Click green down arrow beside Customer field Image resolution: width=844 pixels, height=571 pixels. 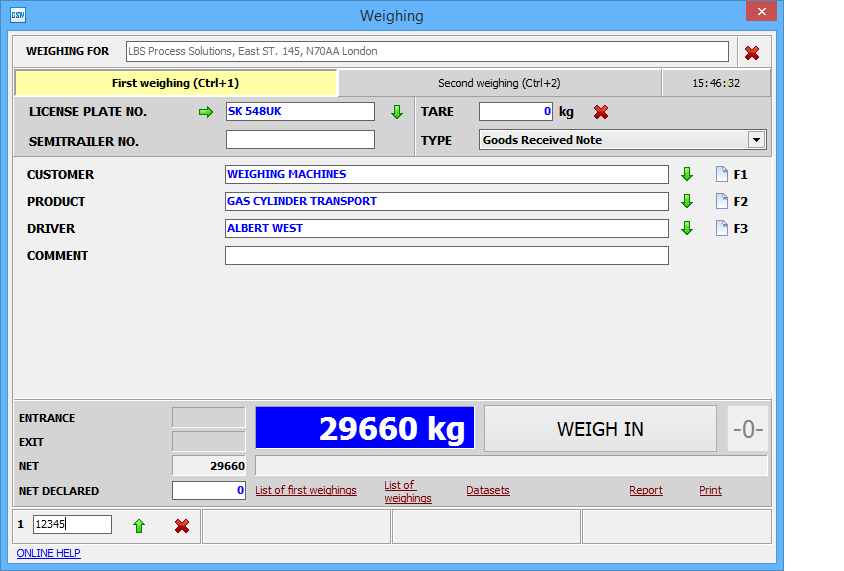coord(687,174)
